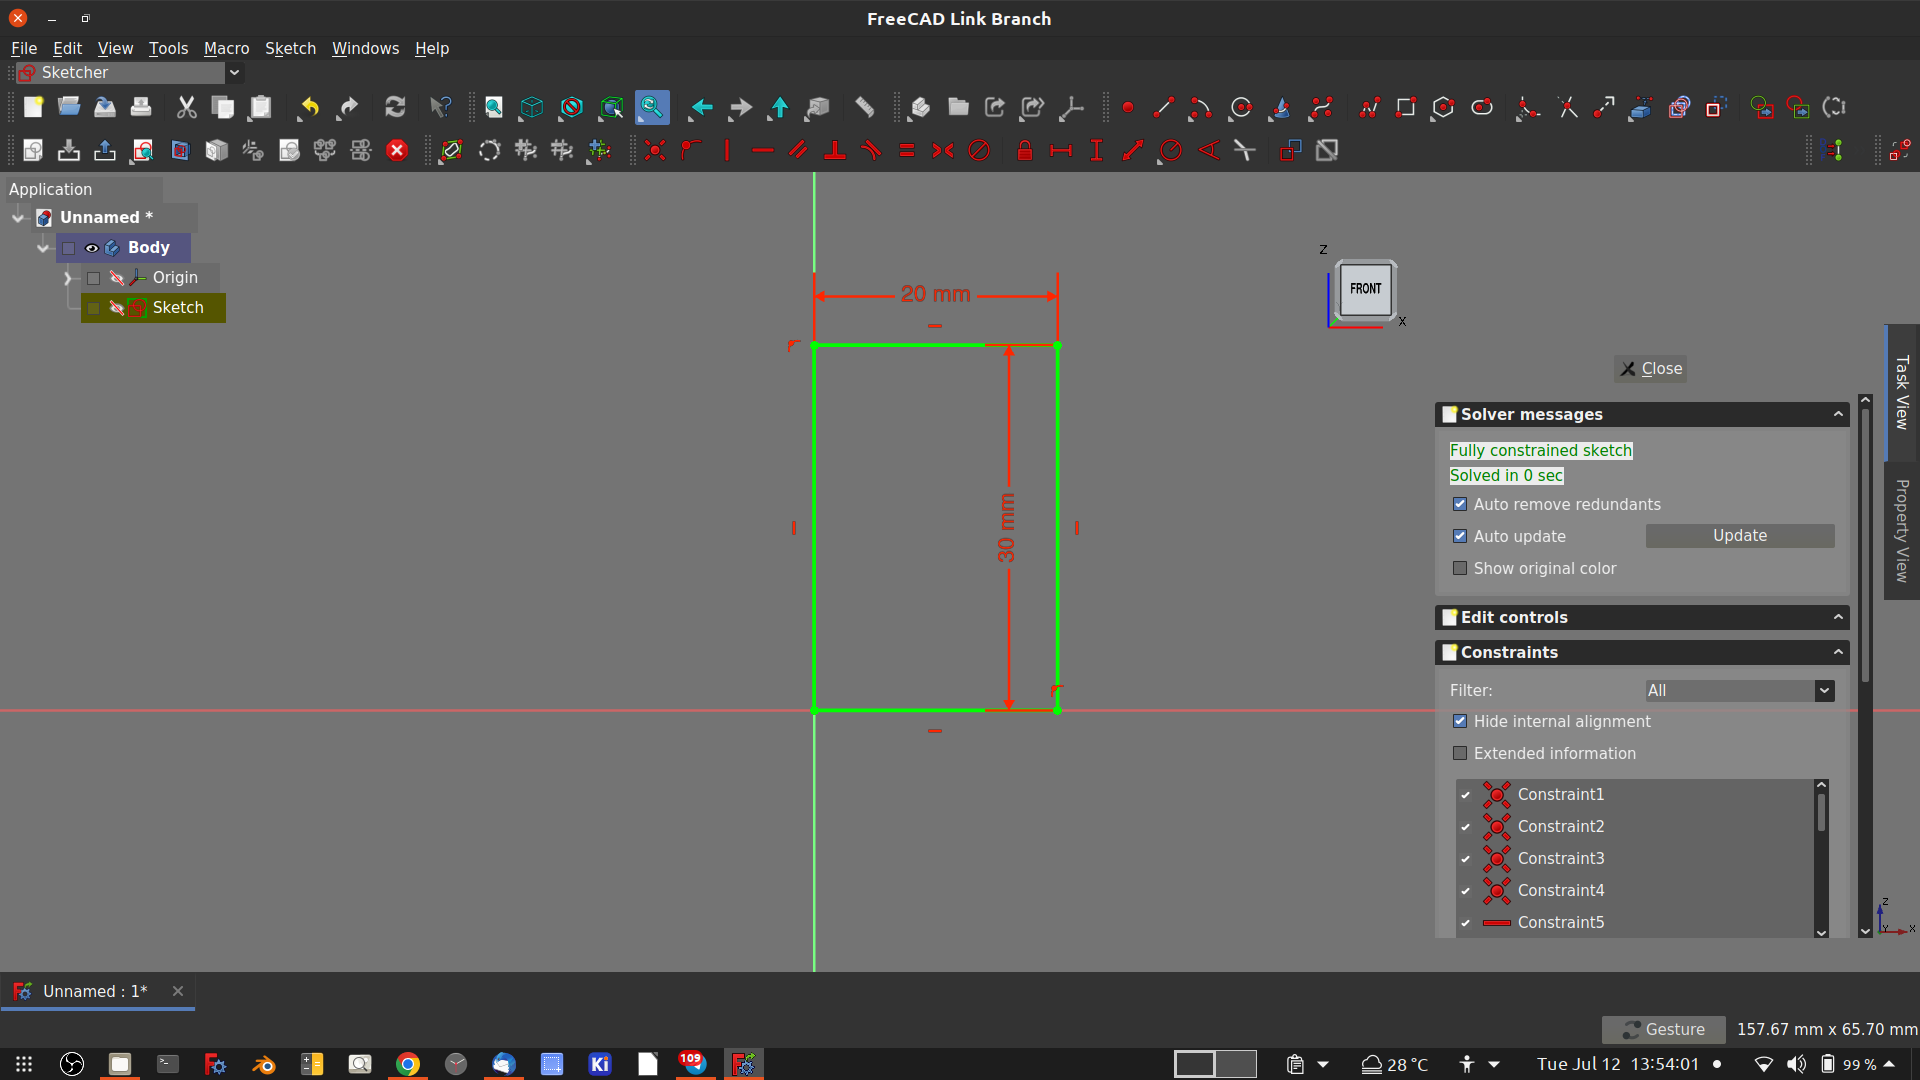
Task: Click the Update button
Action: click(1739, 536)
